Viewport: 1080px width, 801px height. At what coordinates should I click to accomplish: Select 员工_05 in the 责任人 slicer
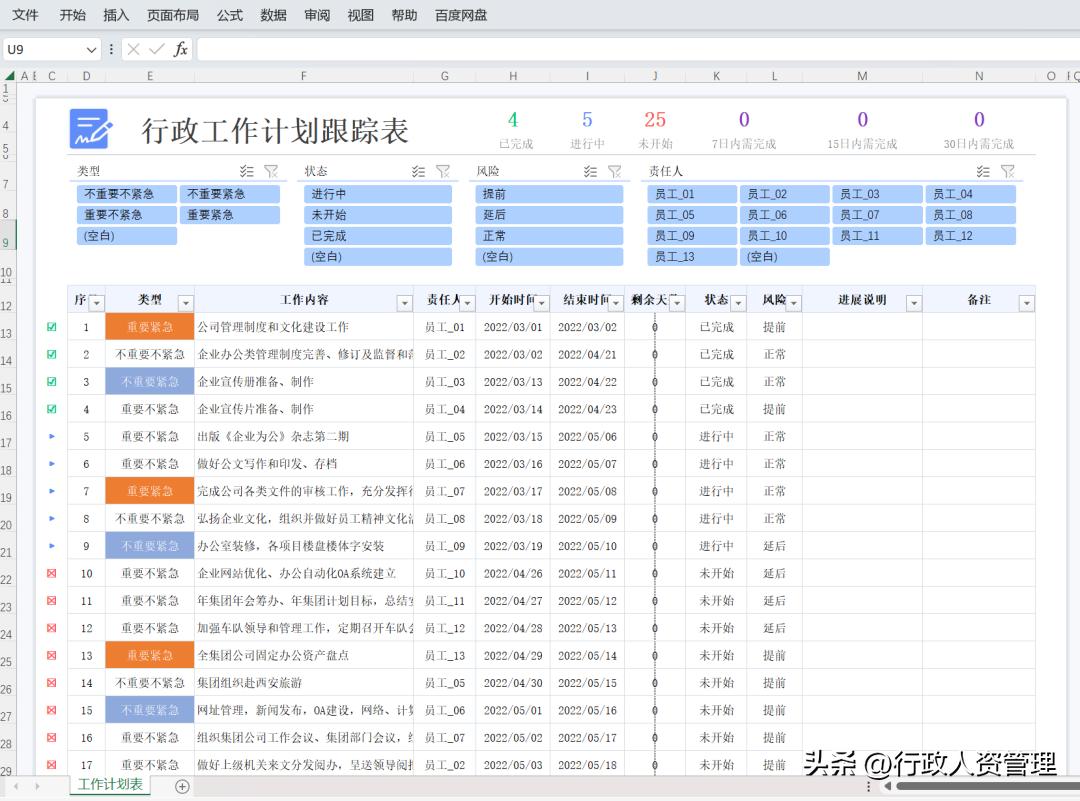pyautogui.click(x=691, y=214)
